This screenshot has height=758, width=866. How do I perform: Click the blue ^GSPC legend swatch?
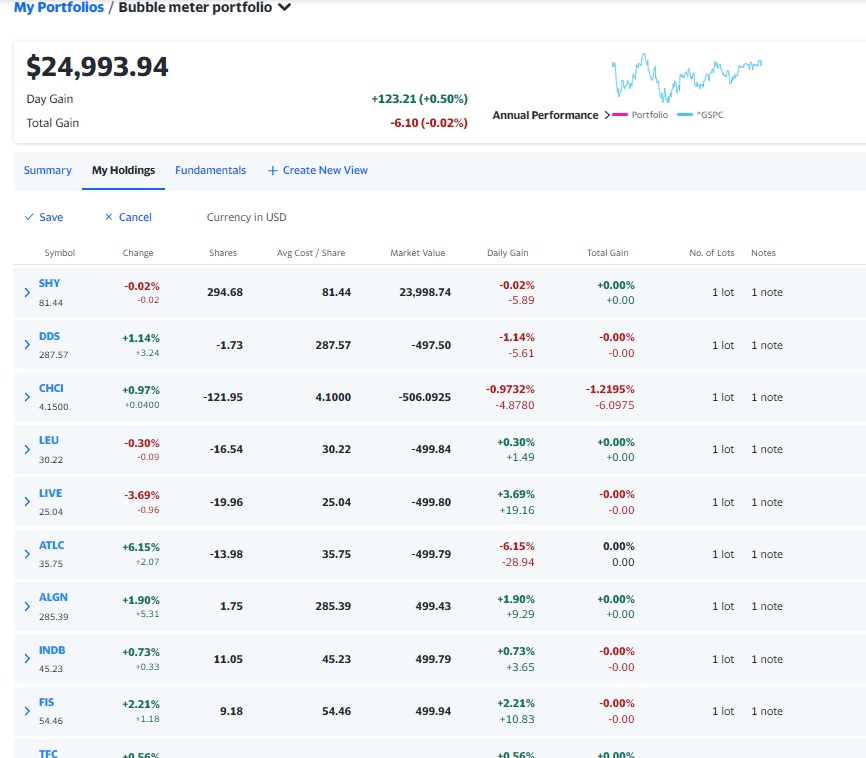[685, 115]
